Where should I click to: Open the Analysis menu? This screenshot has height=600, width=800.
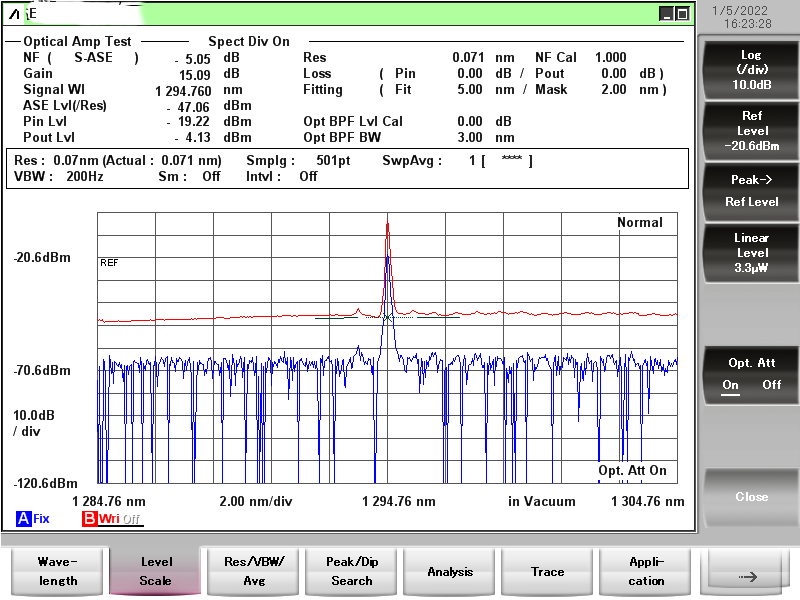click(450, 571)
